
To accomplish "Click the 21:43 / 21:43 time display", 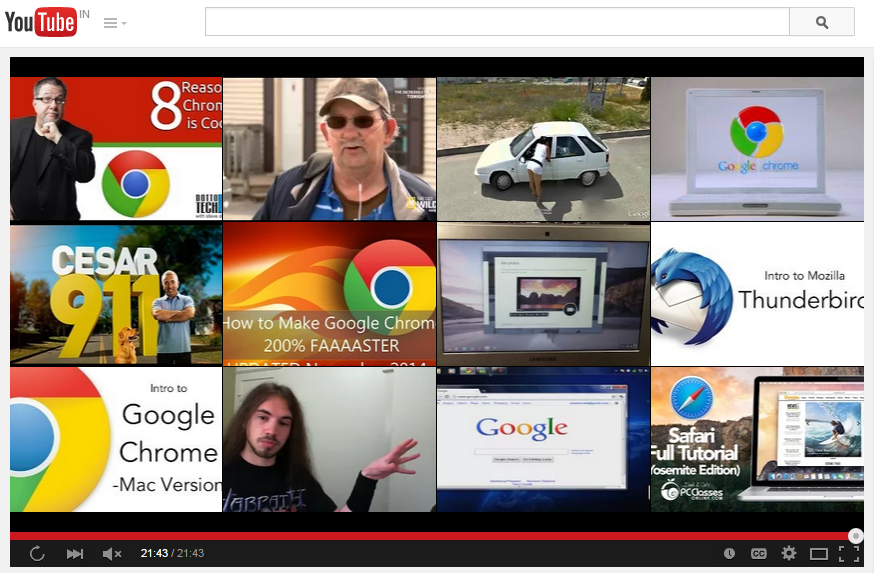I will [x=172, y=553].
